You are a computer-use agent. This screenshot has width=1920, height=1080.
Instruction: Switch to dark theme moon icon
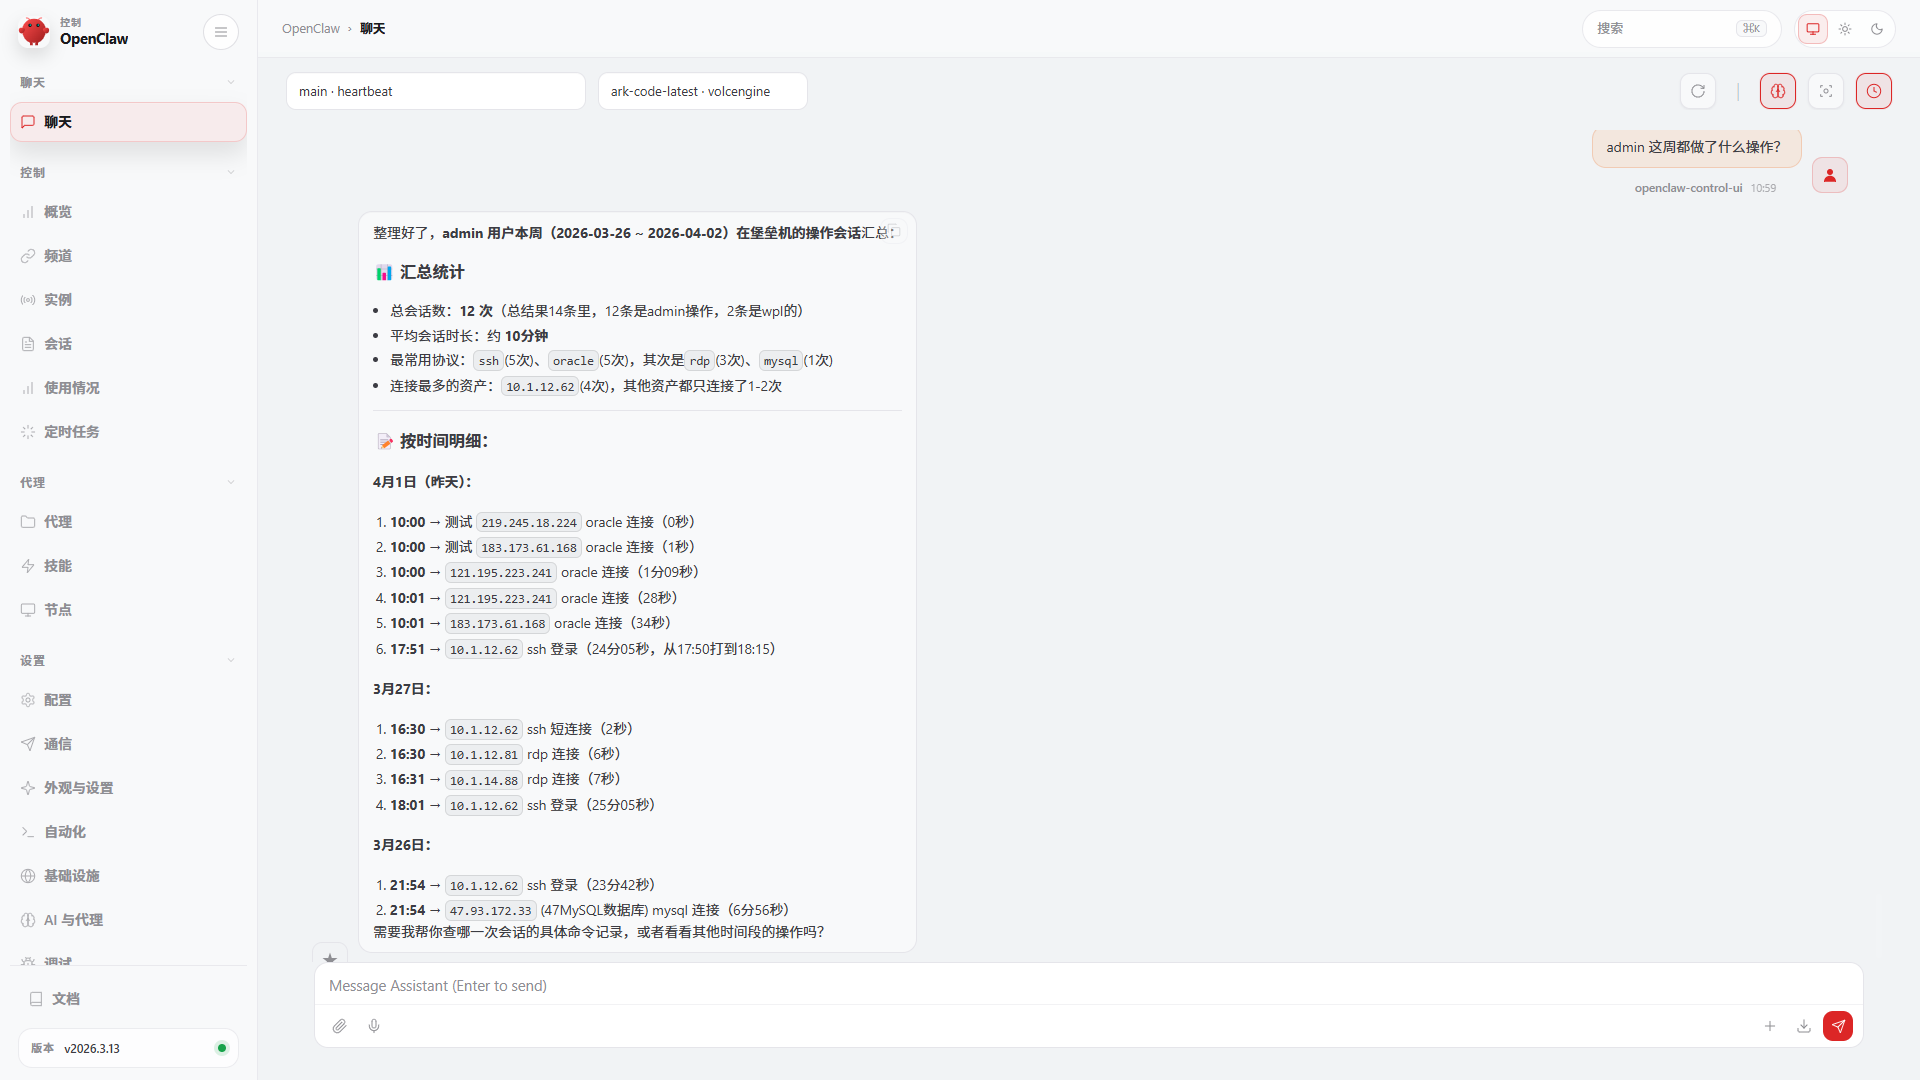(1877, 29)
